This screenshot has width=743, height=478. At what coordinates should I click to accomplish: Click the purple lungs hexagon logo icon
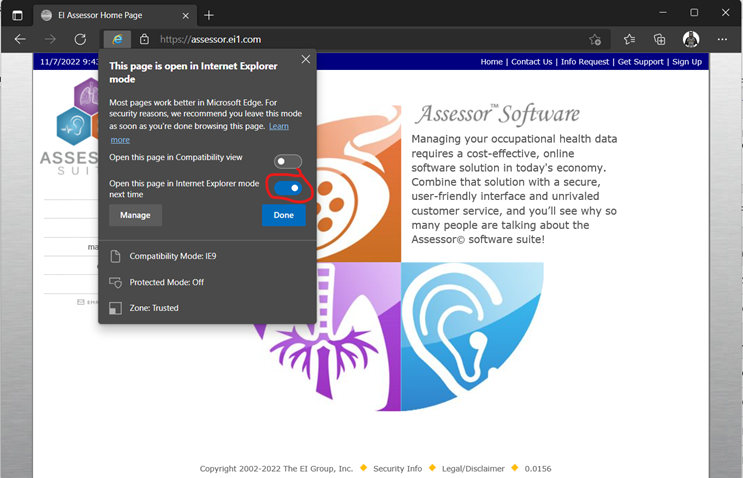click(86, 96)
